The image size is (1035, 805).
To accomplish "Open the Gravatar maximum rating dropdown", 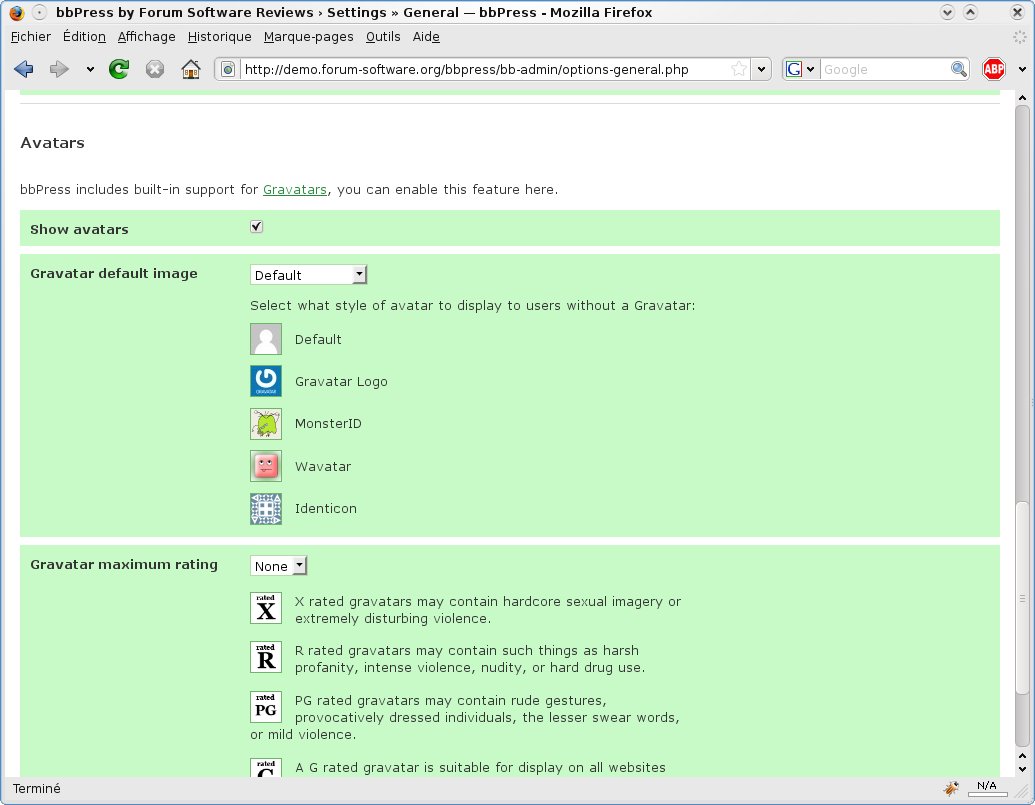I will coord(279,565).
